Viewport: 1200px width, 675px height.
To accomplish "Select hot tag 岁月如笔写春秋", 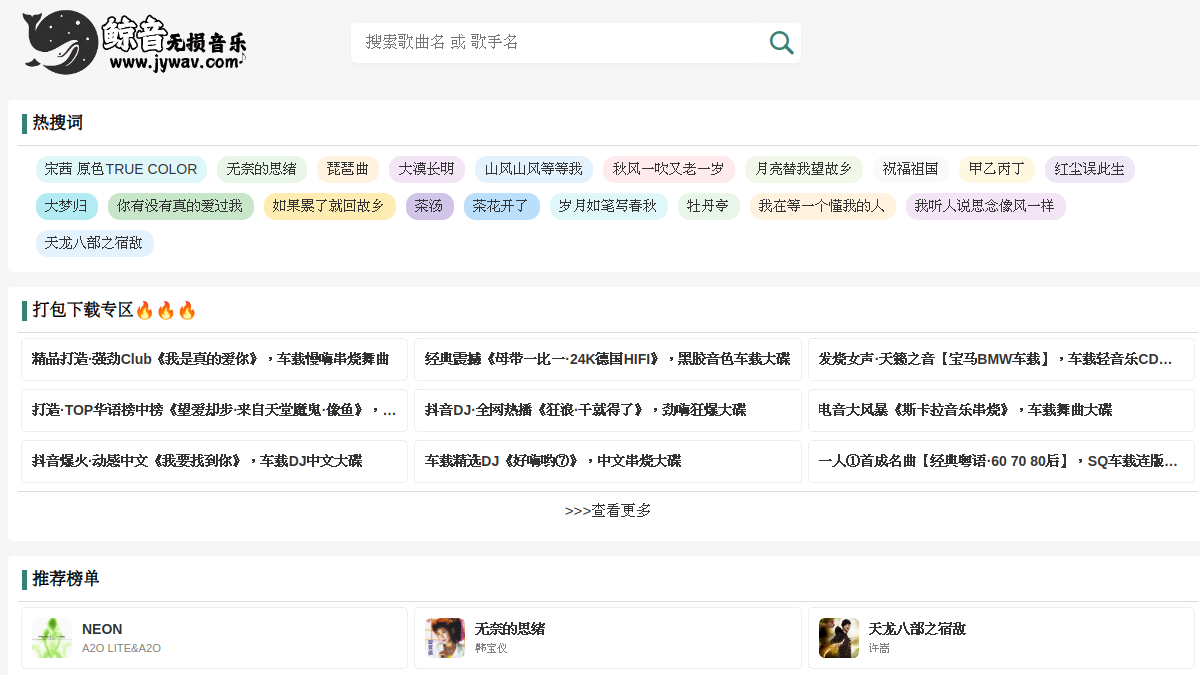I will pyautogui.click(x=608, y=206).
